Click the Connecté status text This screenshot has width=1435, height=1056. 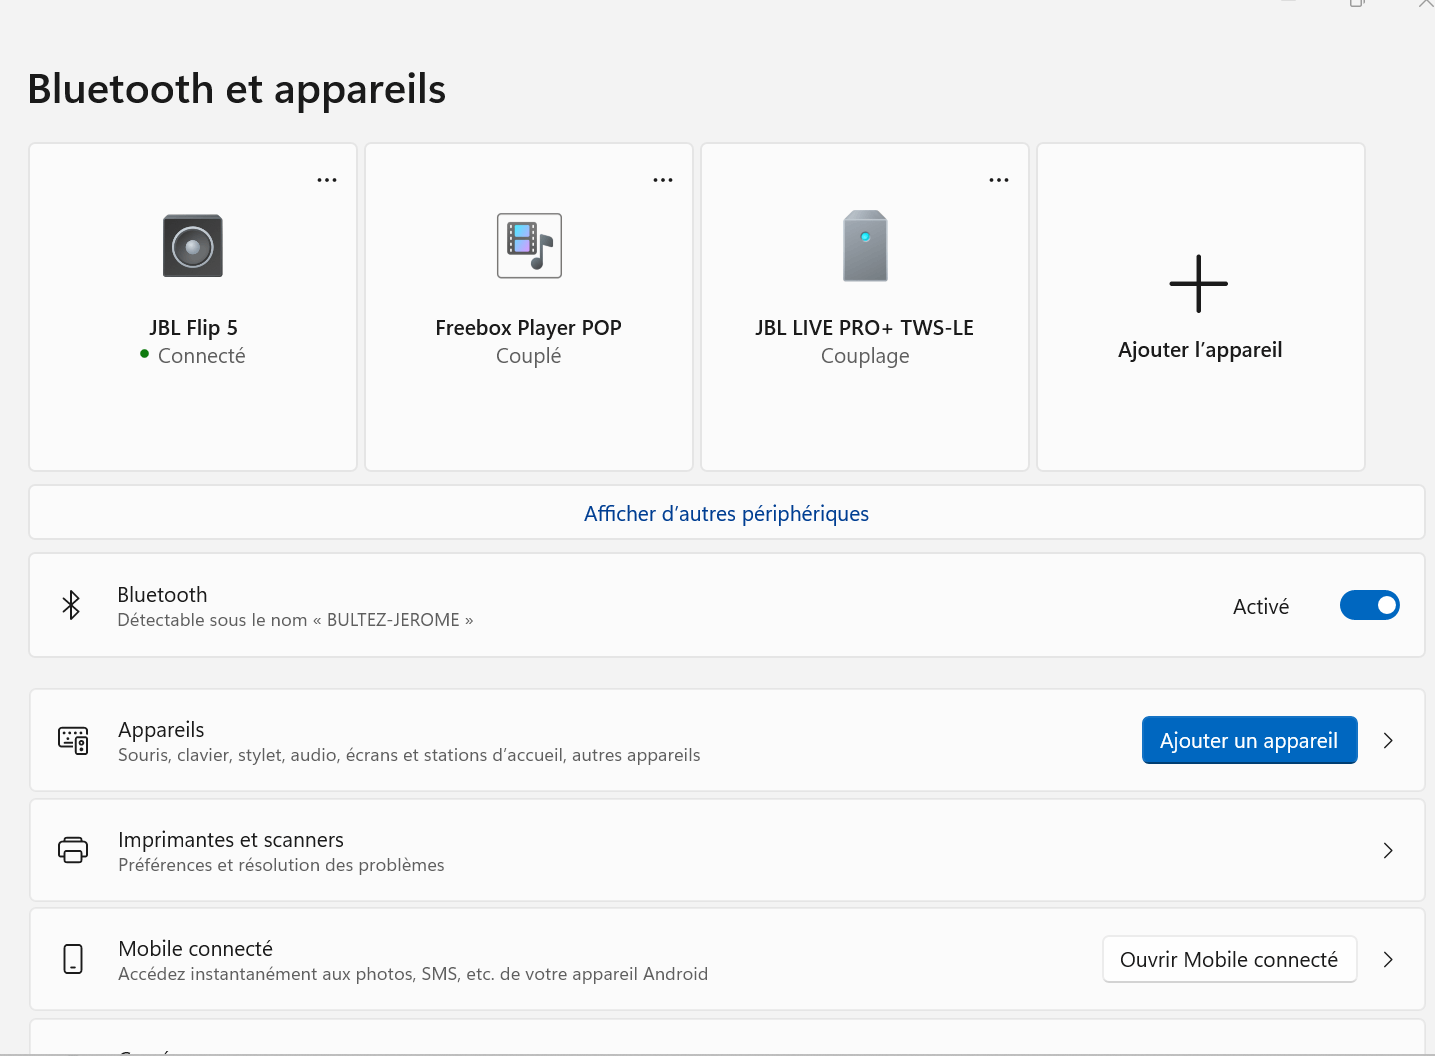pyautogui.click(x=201, y=356)
